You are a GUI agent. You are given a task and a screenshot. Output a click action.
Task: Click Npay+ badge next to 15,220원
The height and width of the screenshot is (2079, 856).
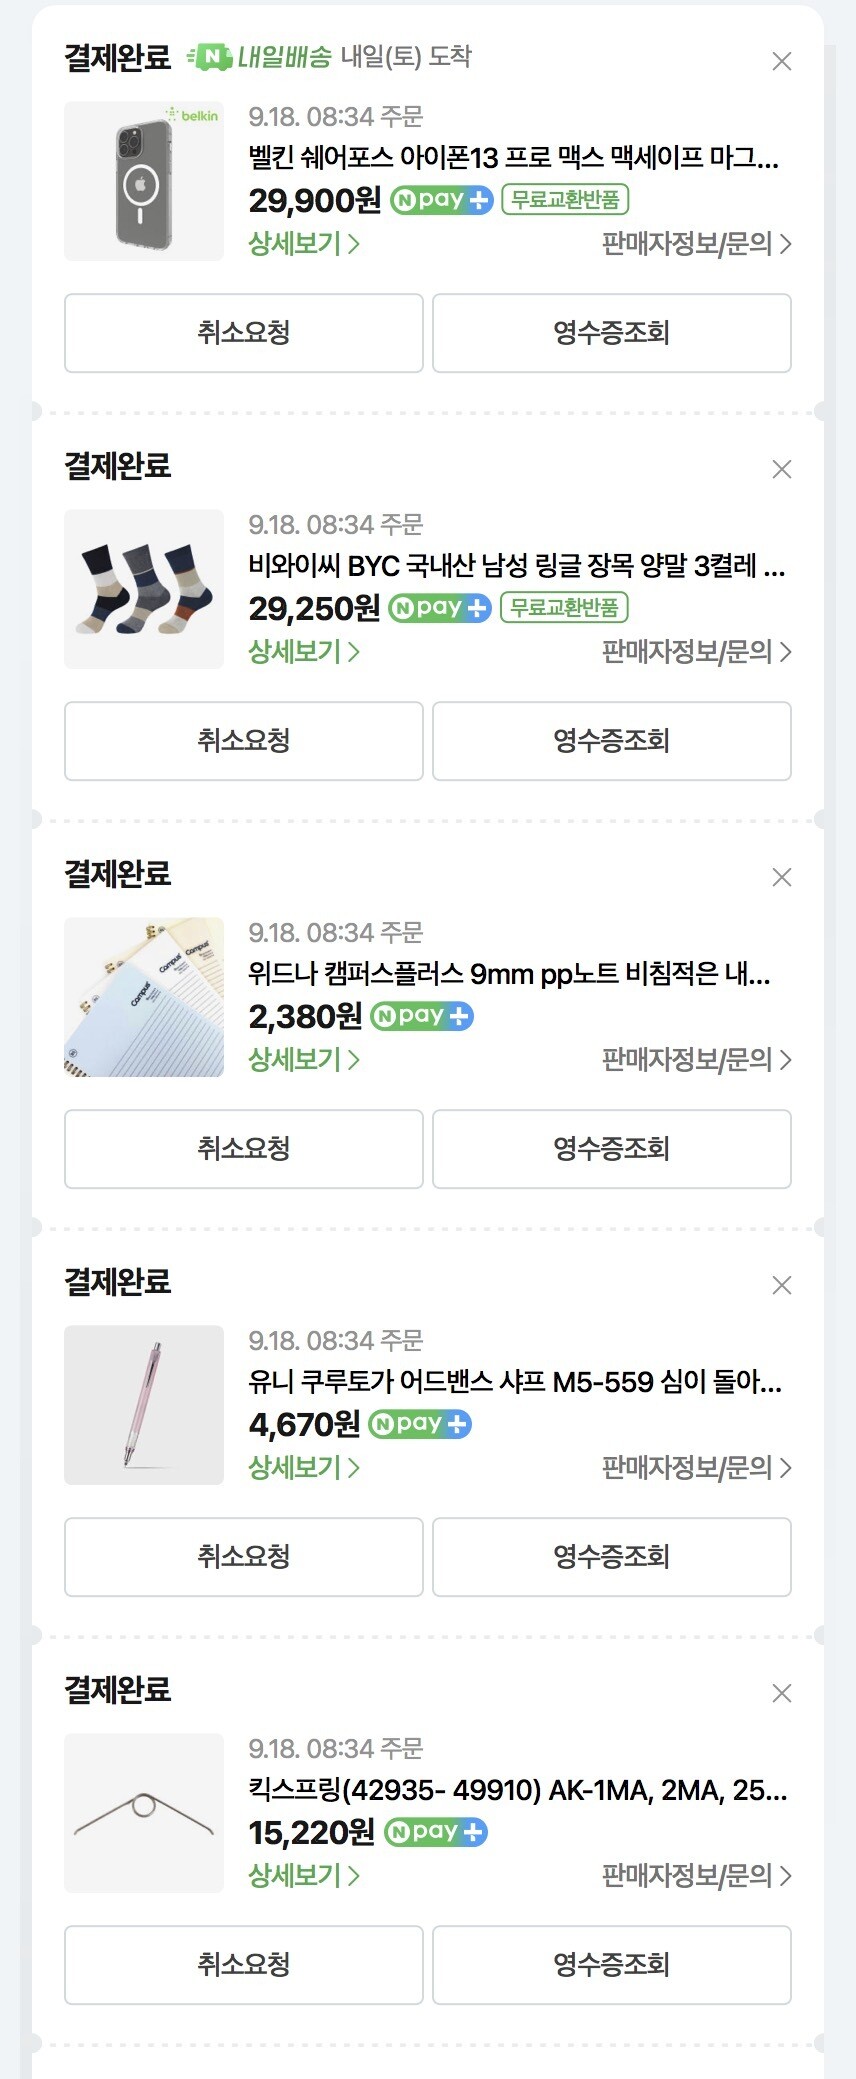435,1831
